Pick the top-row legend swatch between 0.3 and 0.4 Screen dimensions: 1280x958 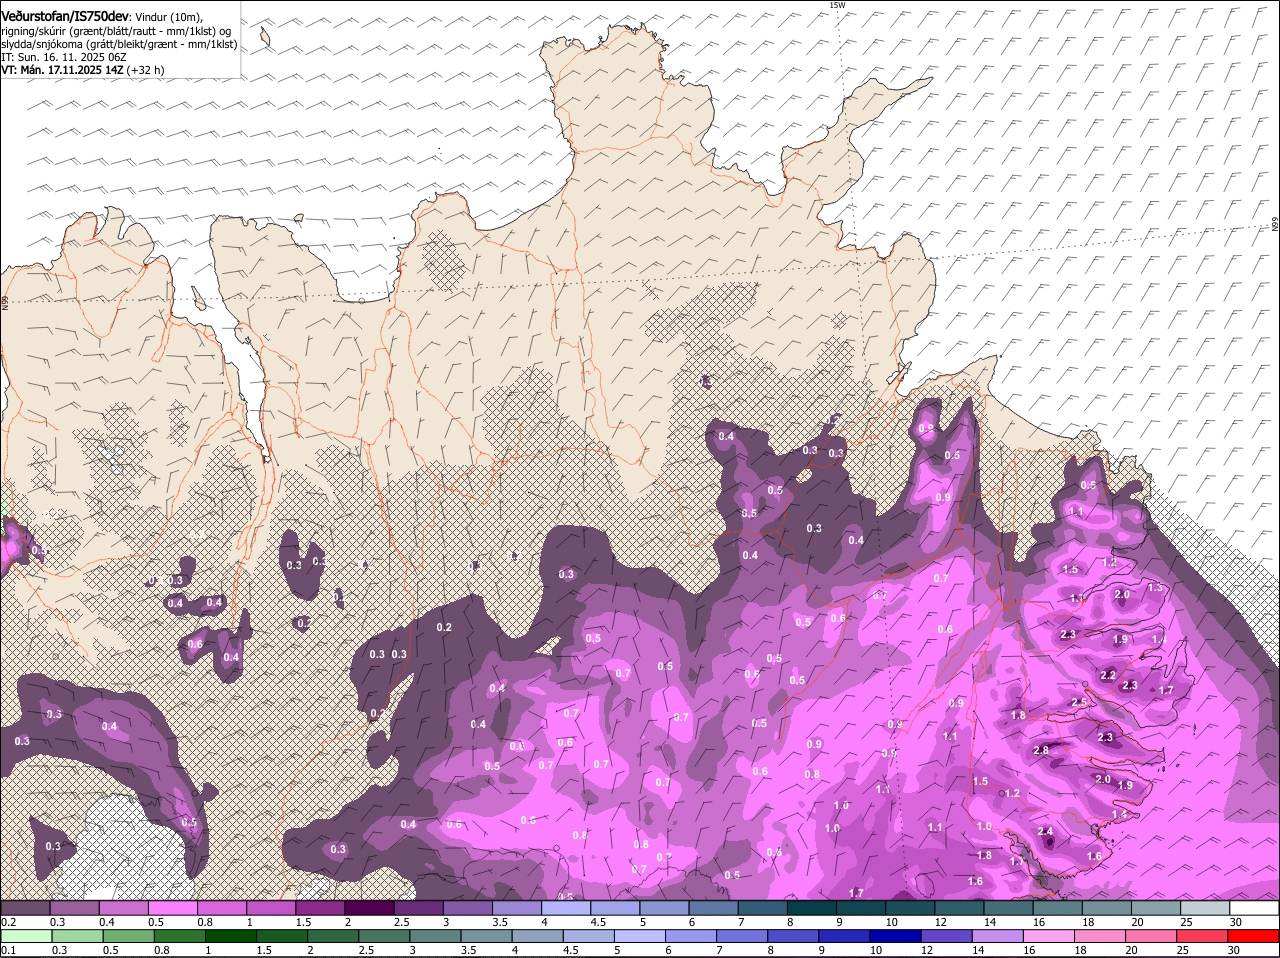coord(75,908)
